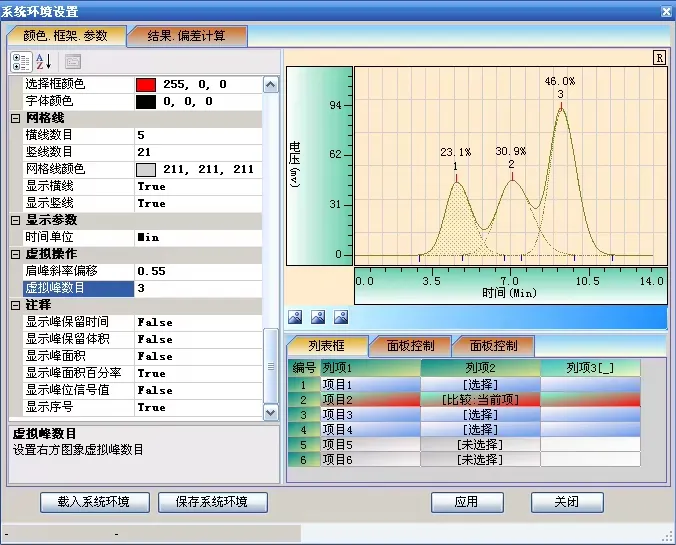Select the 列表框 tab

(326, 346)
